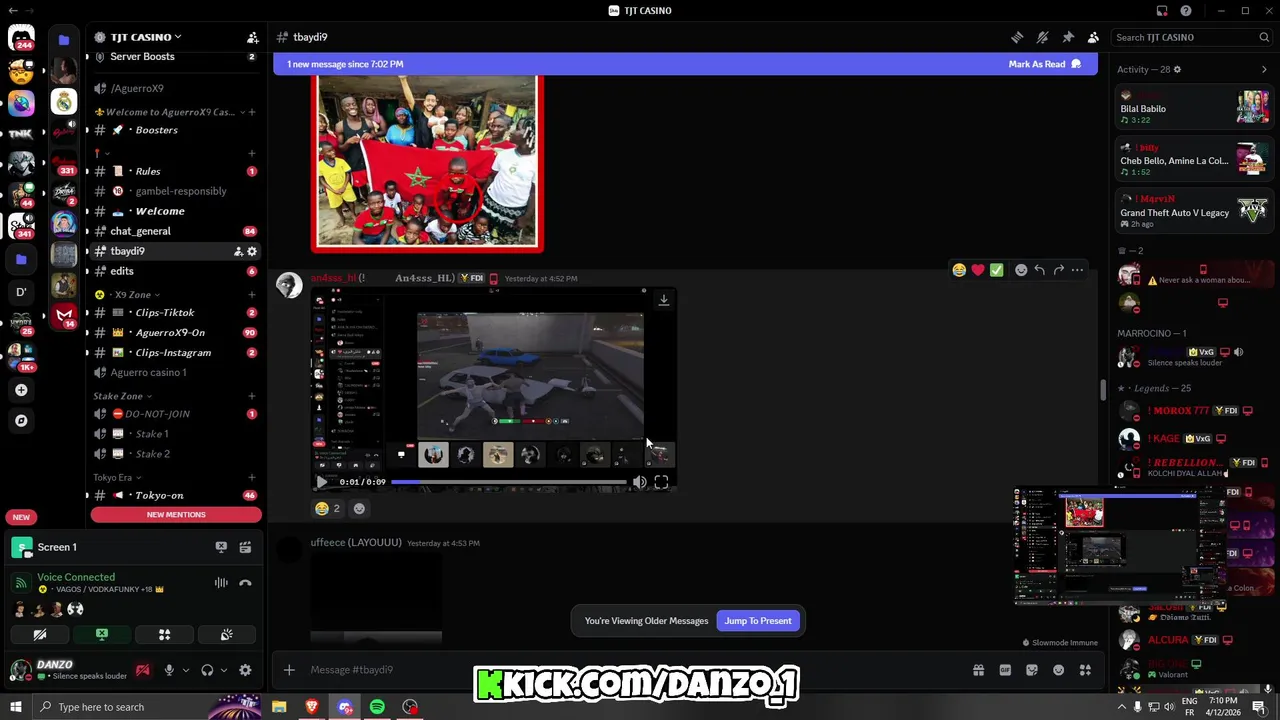Screen dimensions: 1280x720
Task: Click invite people icon beside server name
Action: tap(252, 37)
